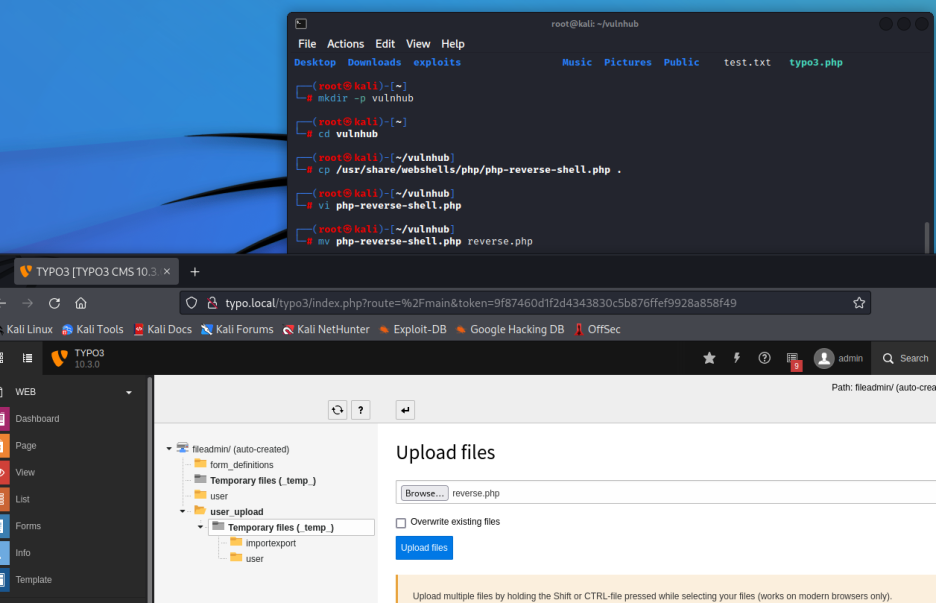Open the OffSec bookmark
This screenshot has width=936, height=603.
pyautogui.click(x=597, y=329)
